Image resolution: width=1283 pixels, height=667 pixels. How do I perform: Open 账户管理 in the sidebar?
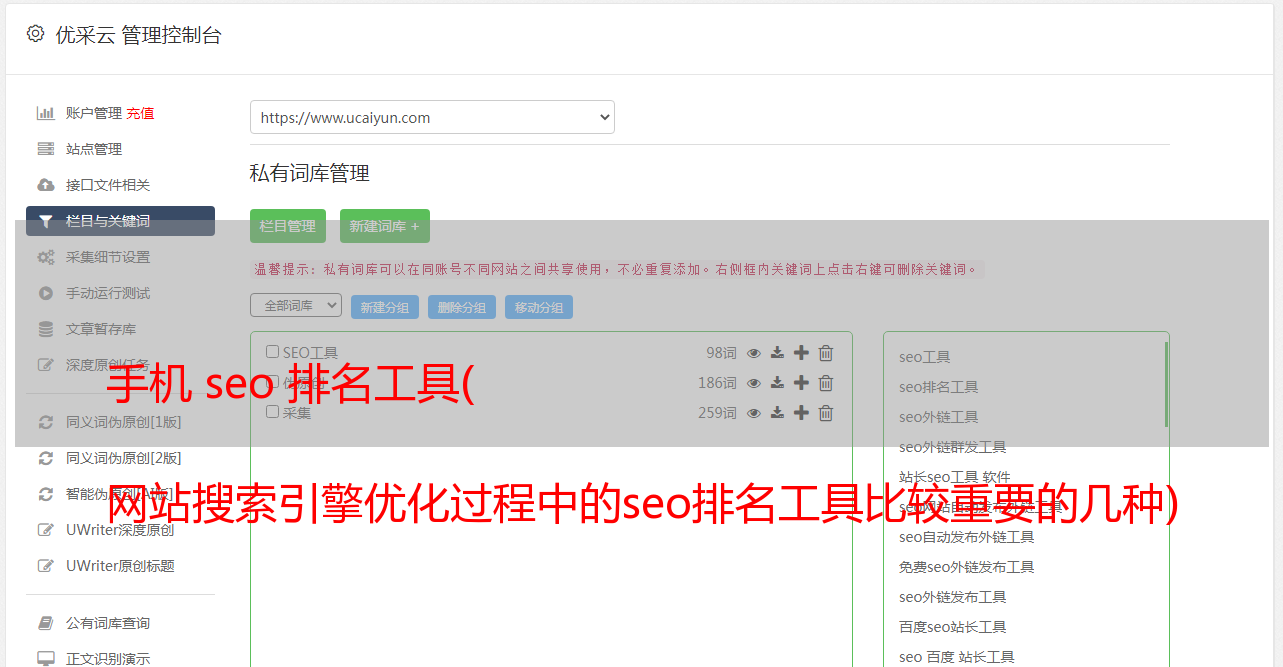94,113
